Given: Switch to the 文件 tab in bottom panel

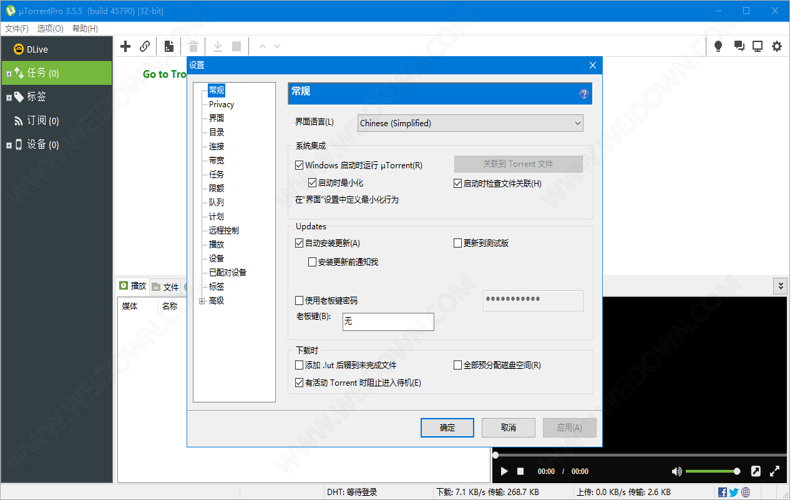Looking at the screenshot, I should 165,287.
